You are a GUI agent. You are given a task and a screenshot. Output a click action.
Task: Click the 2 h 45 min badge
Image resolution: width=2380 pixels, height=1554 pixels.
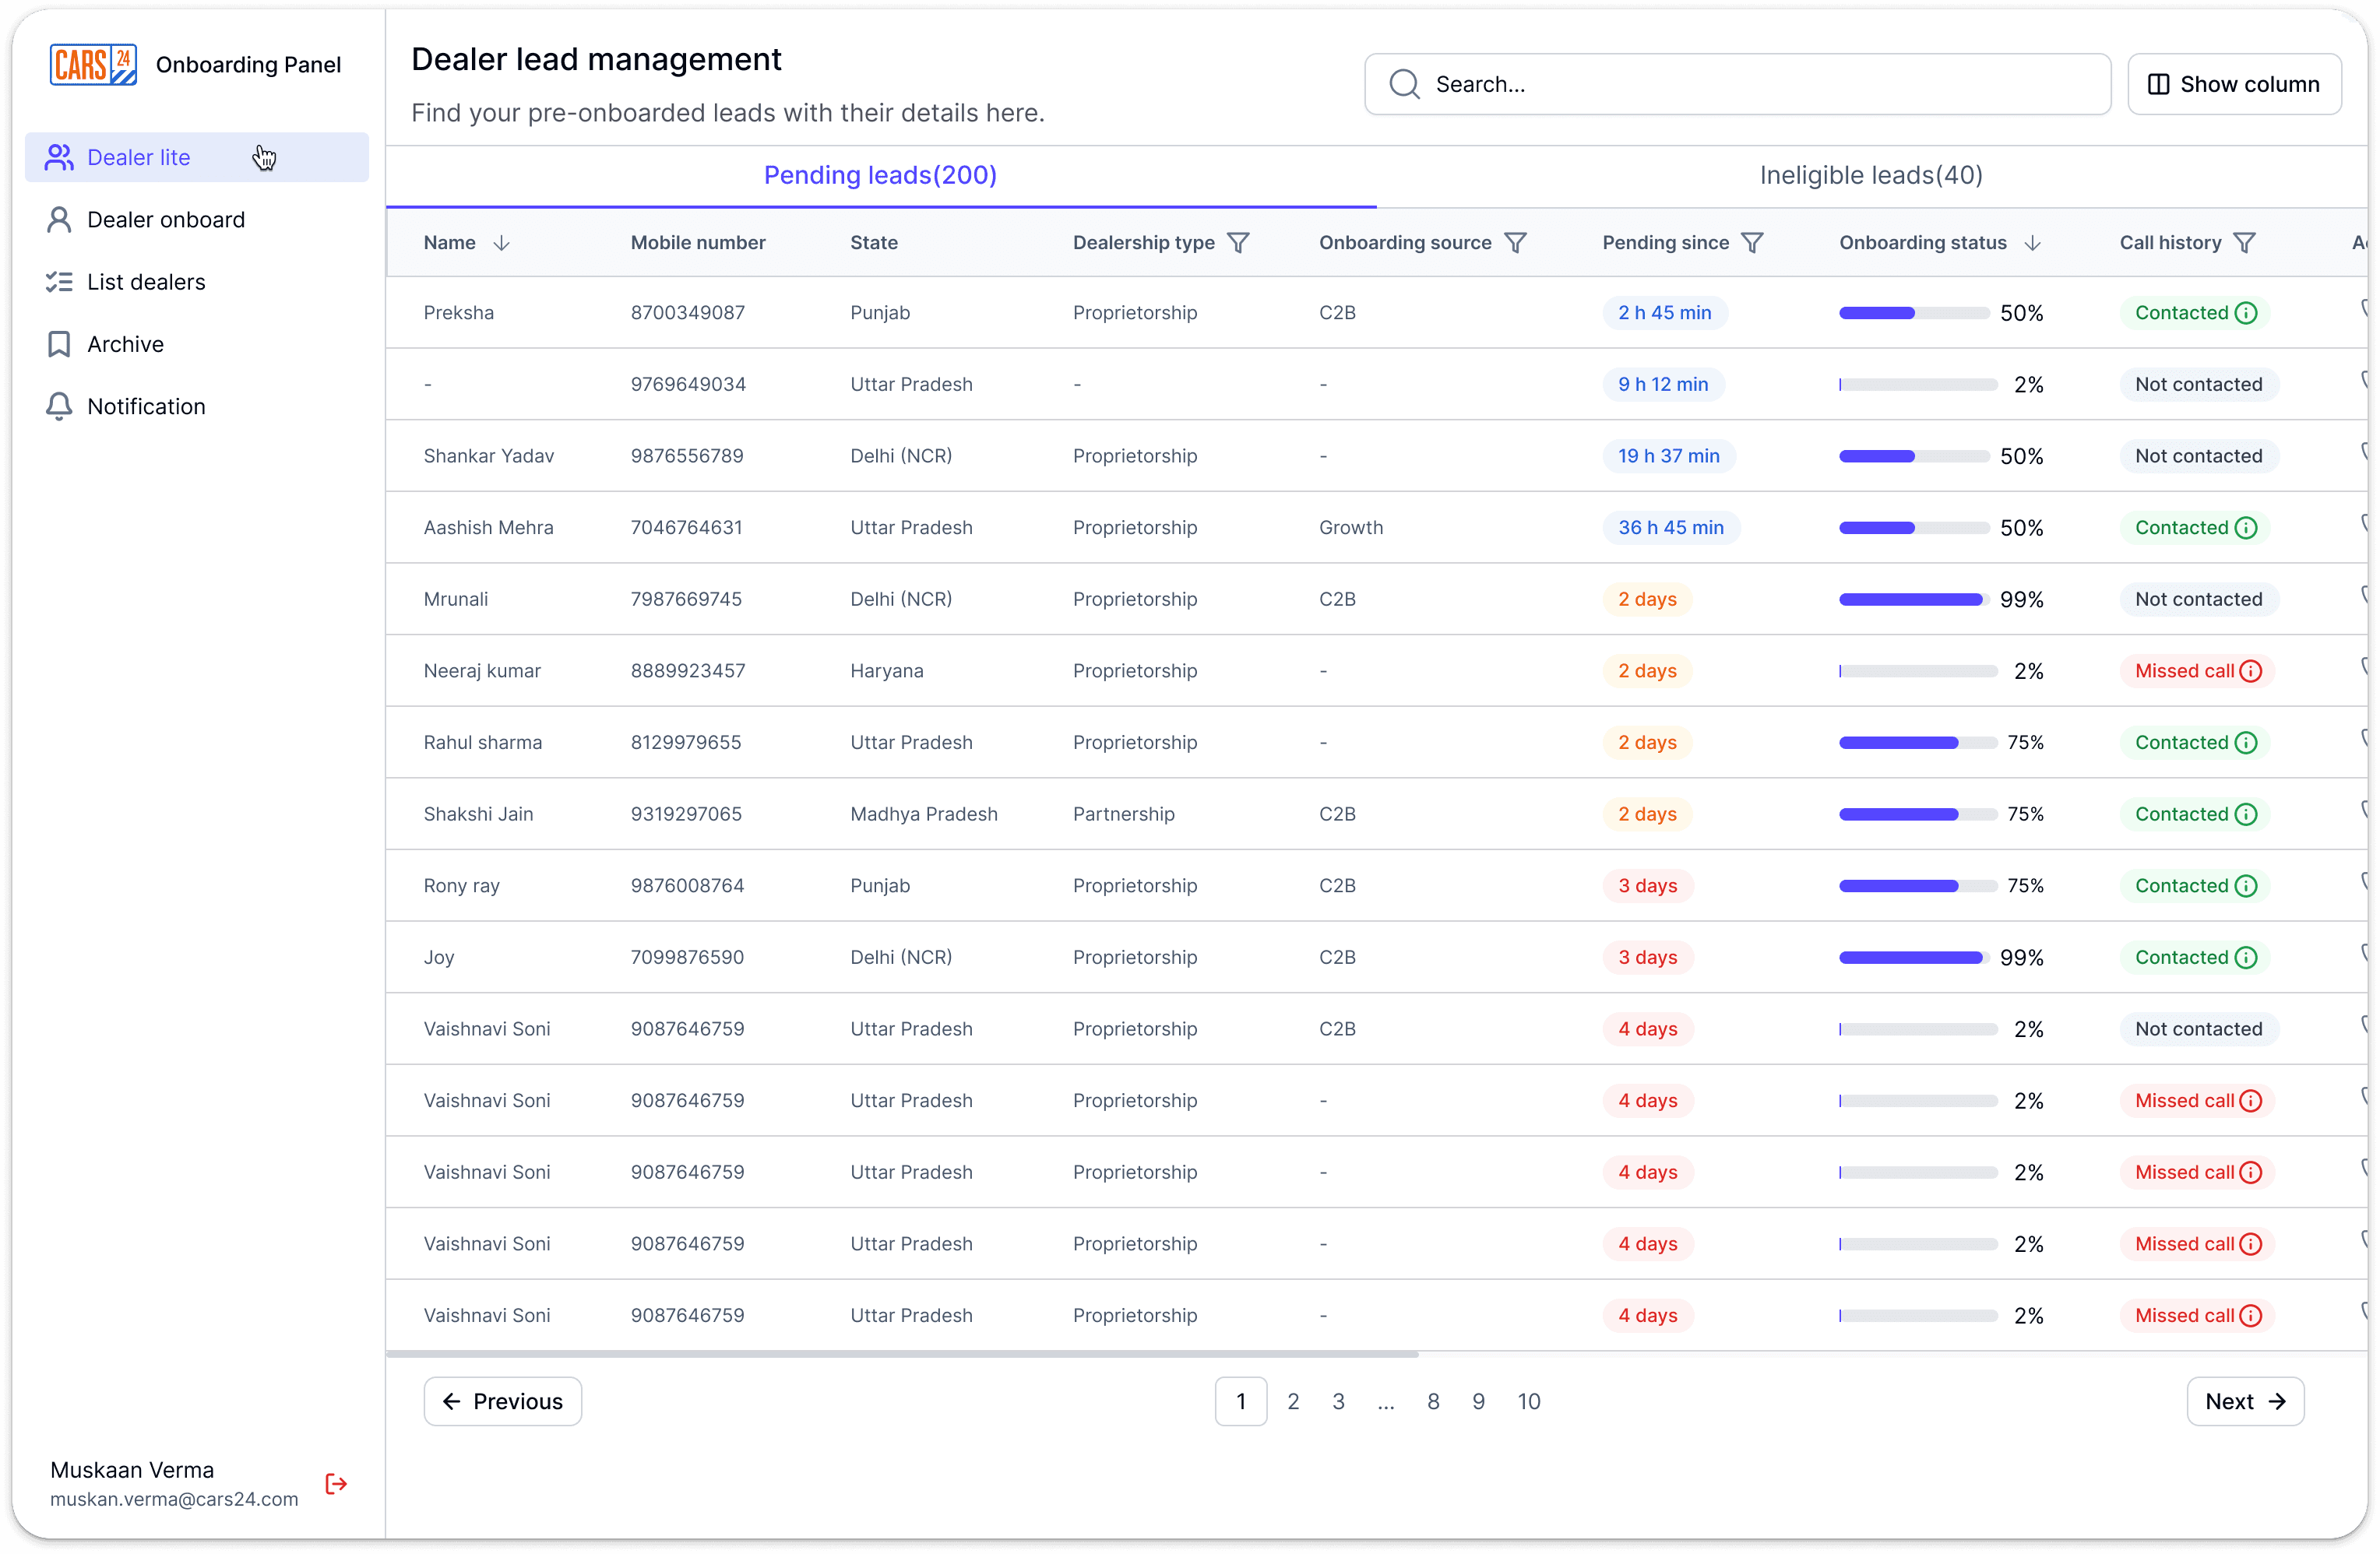coord(1665,313)
